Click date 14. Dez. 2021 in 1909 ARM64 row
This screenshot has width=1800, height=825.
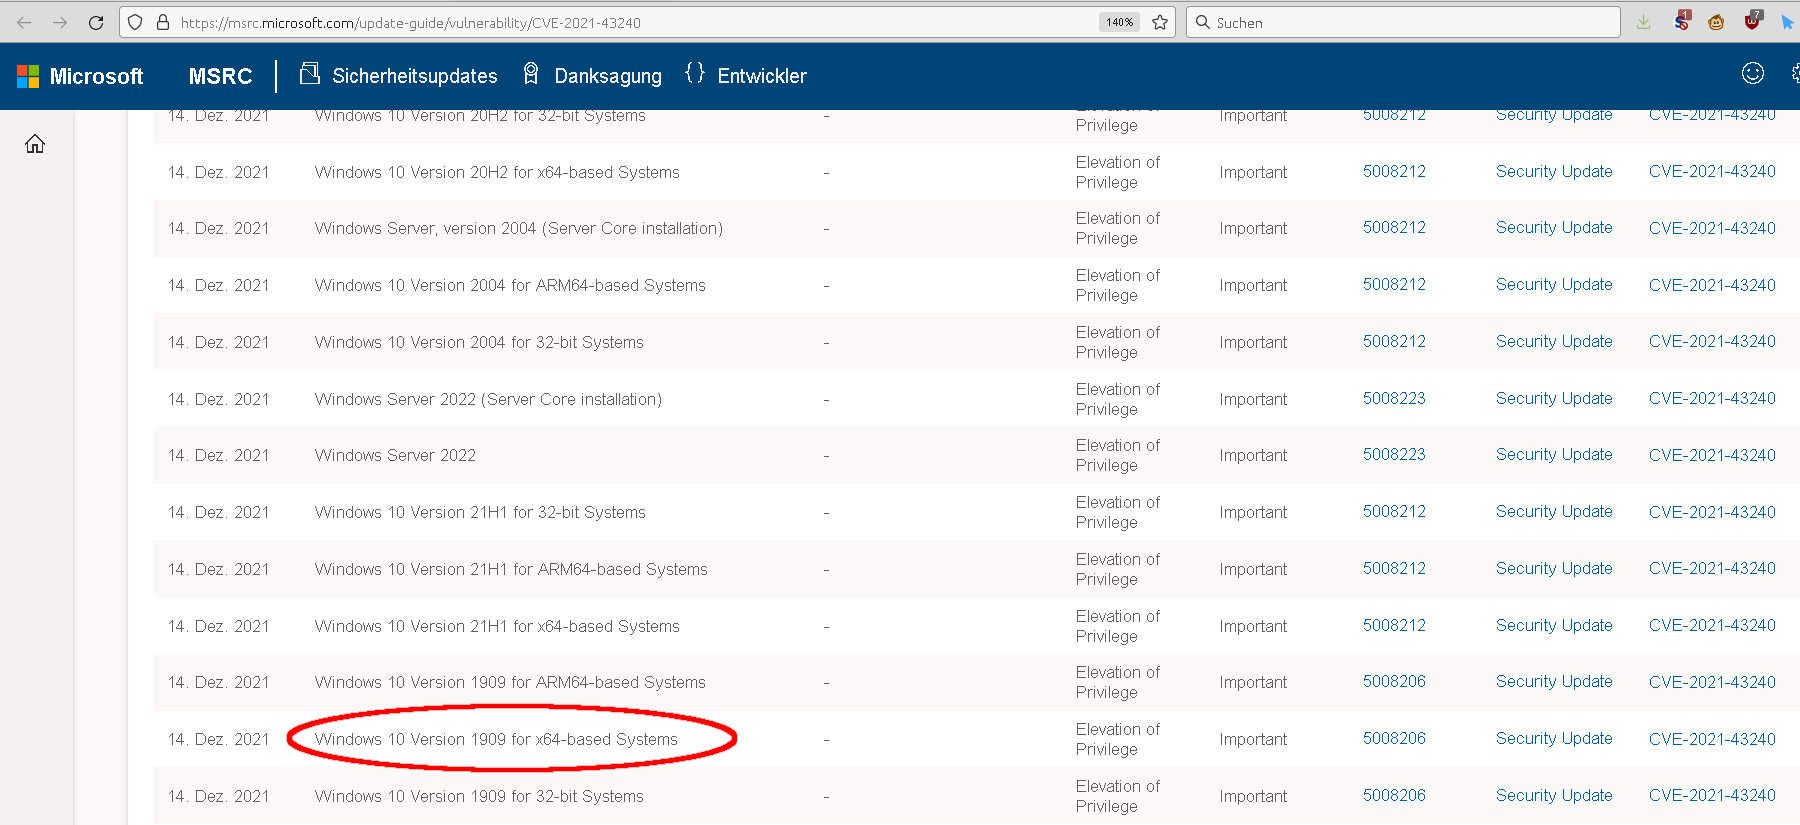click(x=218, y=682)
